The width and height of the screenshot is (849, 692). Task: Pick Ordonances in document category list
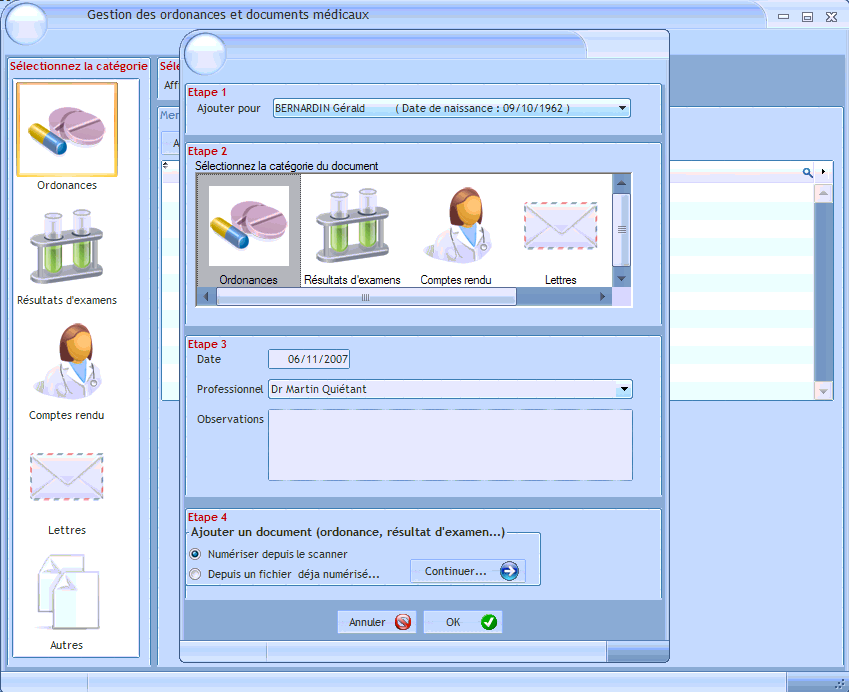pos(248,228)
